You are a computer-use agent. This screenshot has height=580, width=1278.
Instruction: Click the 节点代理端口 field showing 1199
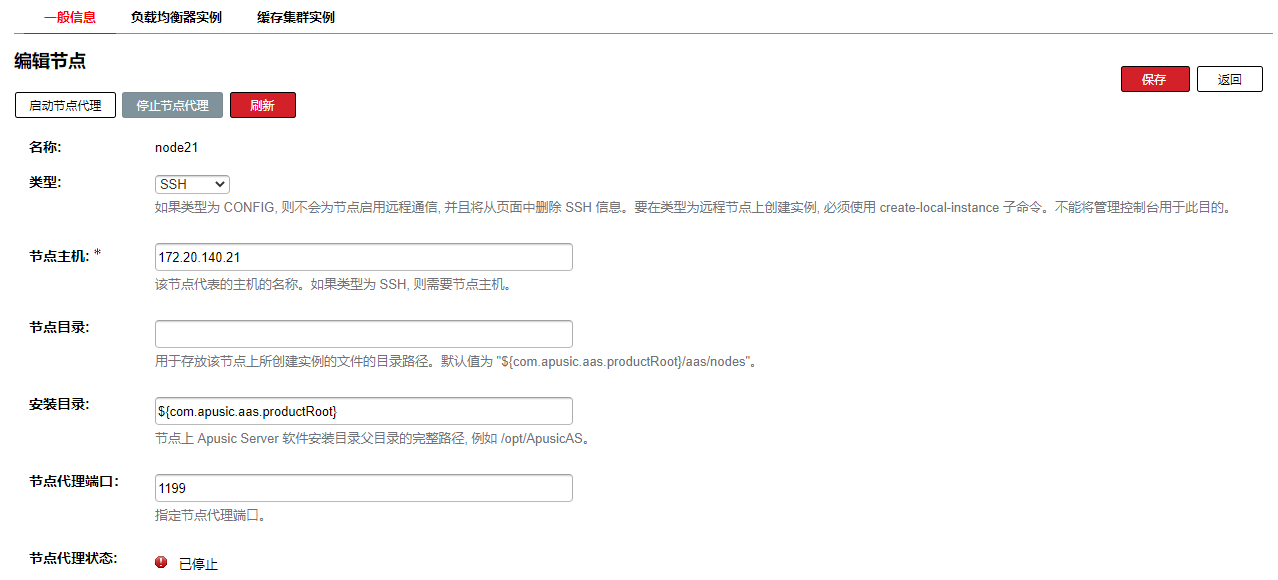[x=363, y=488]
